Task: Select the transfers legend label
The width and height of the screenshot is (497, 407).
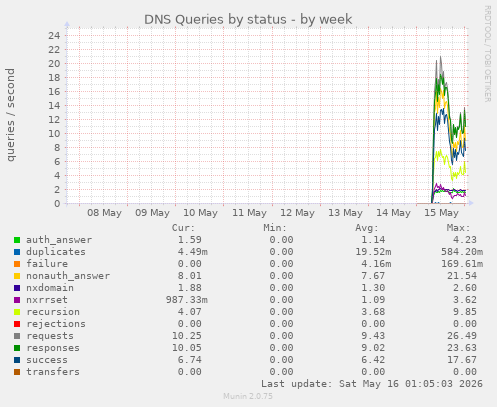Action: pyautogui.click(x=53, y=372)
